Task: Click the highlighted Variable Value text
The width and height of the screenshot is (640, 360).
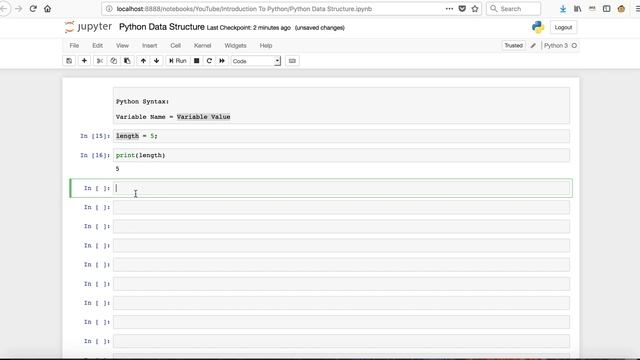Action: click(203, 117)
